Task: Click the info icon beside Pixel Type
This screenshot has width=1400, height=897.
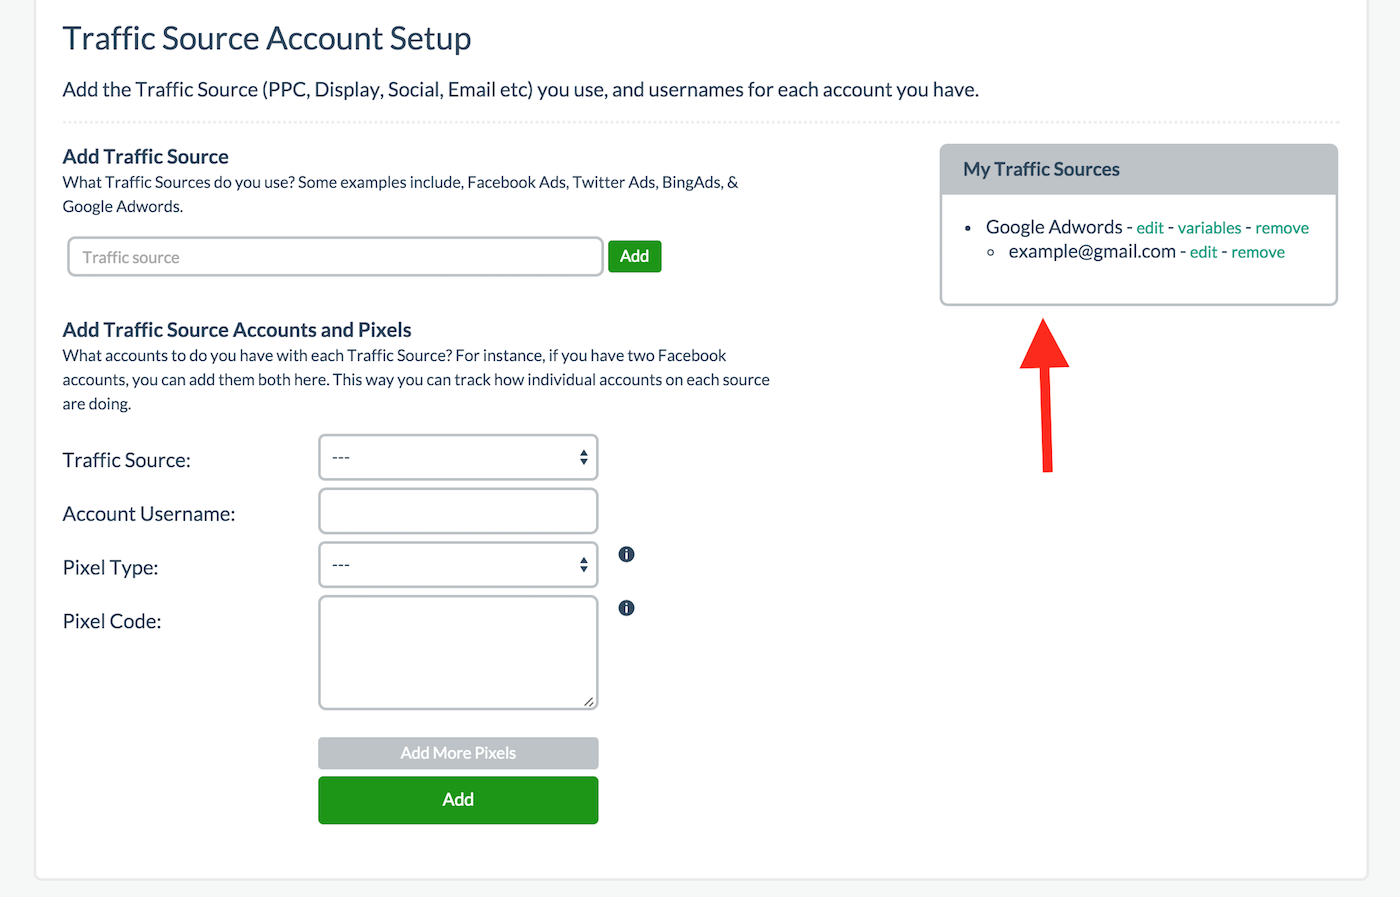Action: coord(627,554)
